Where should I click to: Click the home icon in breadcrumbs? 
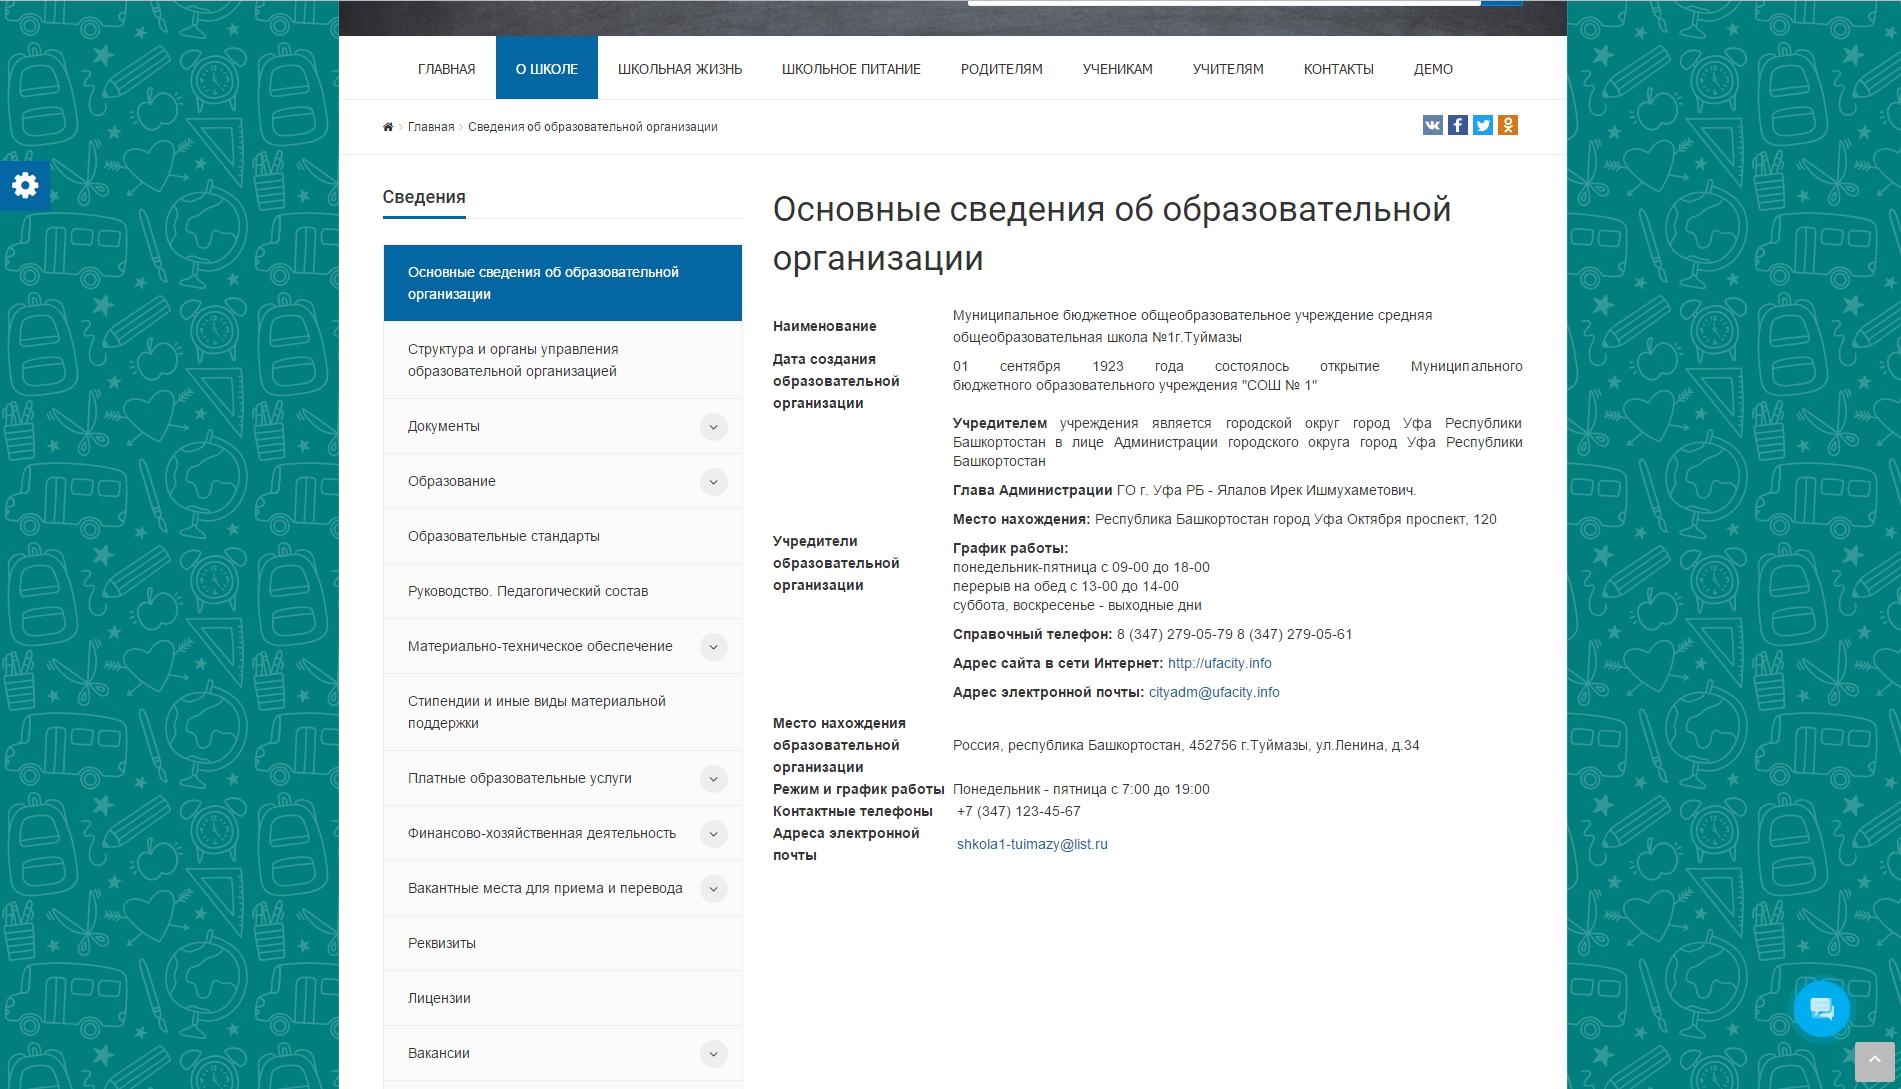click(x=388, y=127)
